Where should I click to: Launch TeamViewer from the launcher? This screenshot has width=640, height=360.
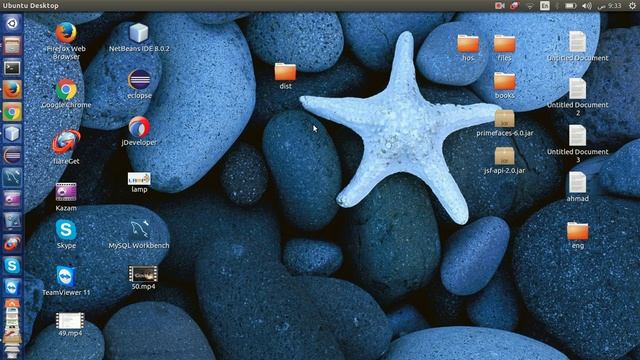point(12,288)
